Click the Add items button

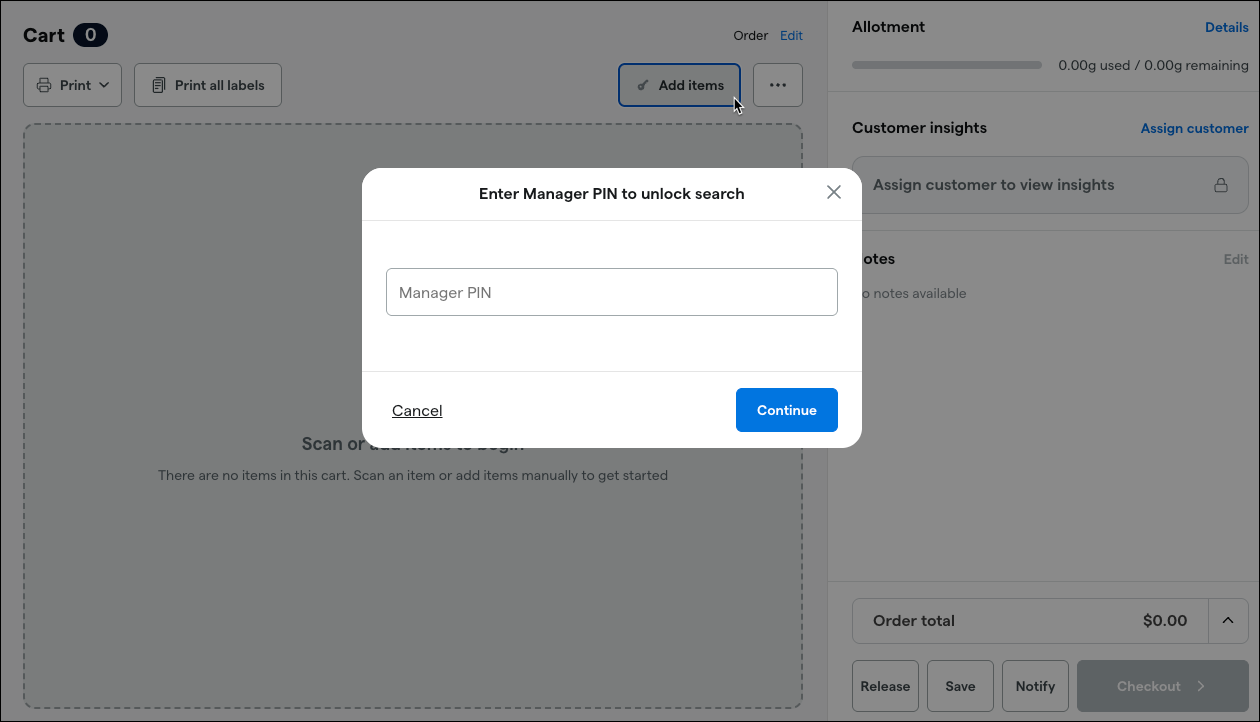tap(680, 85)
